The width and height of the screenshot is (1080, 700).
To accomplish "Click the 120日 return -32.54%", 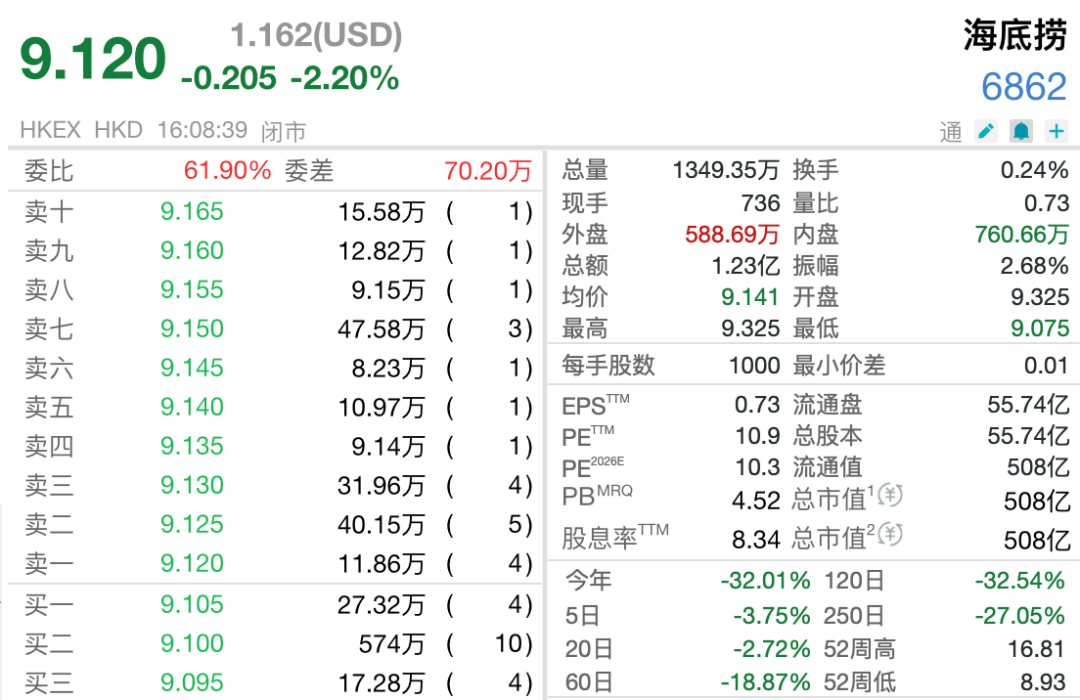I will pyautogui.click(x=1020, y=581).
